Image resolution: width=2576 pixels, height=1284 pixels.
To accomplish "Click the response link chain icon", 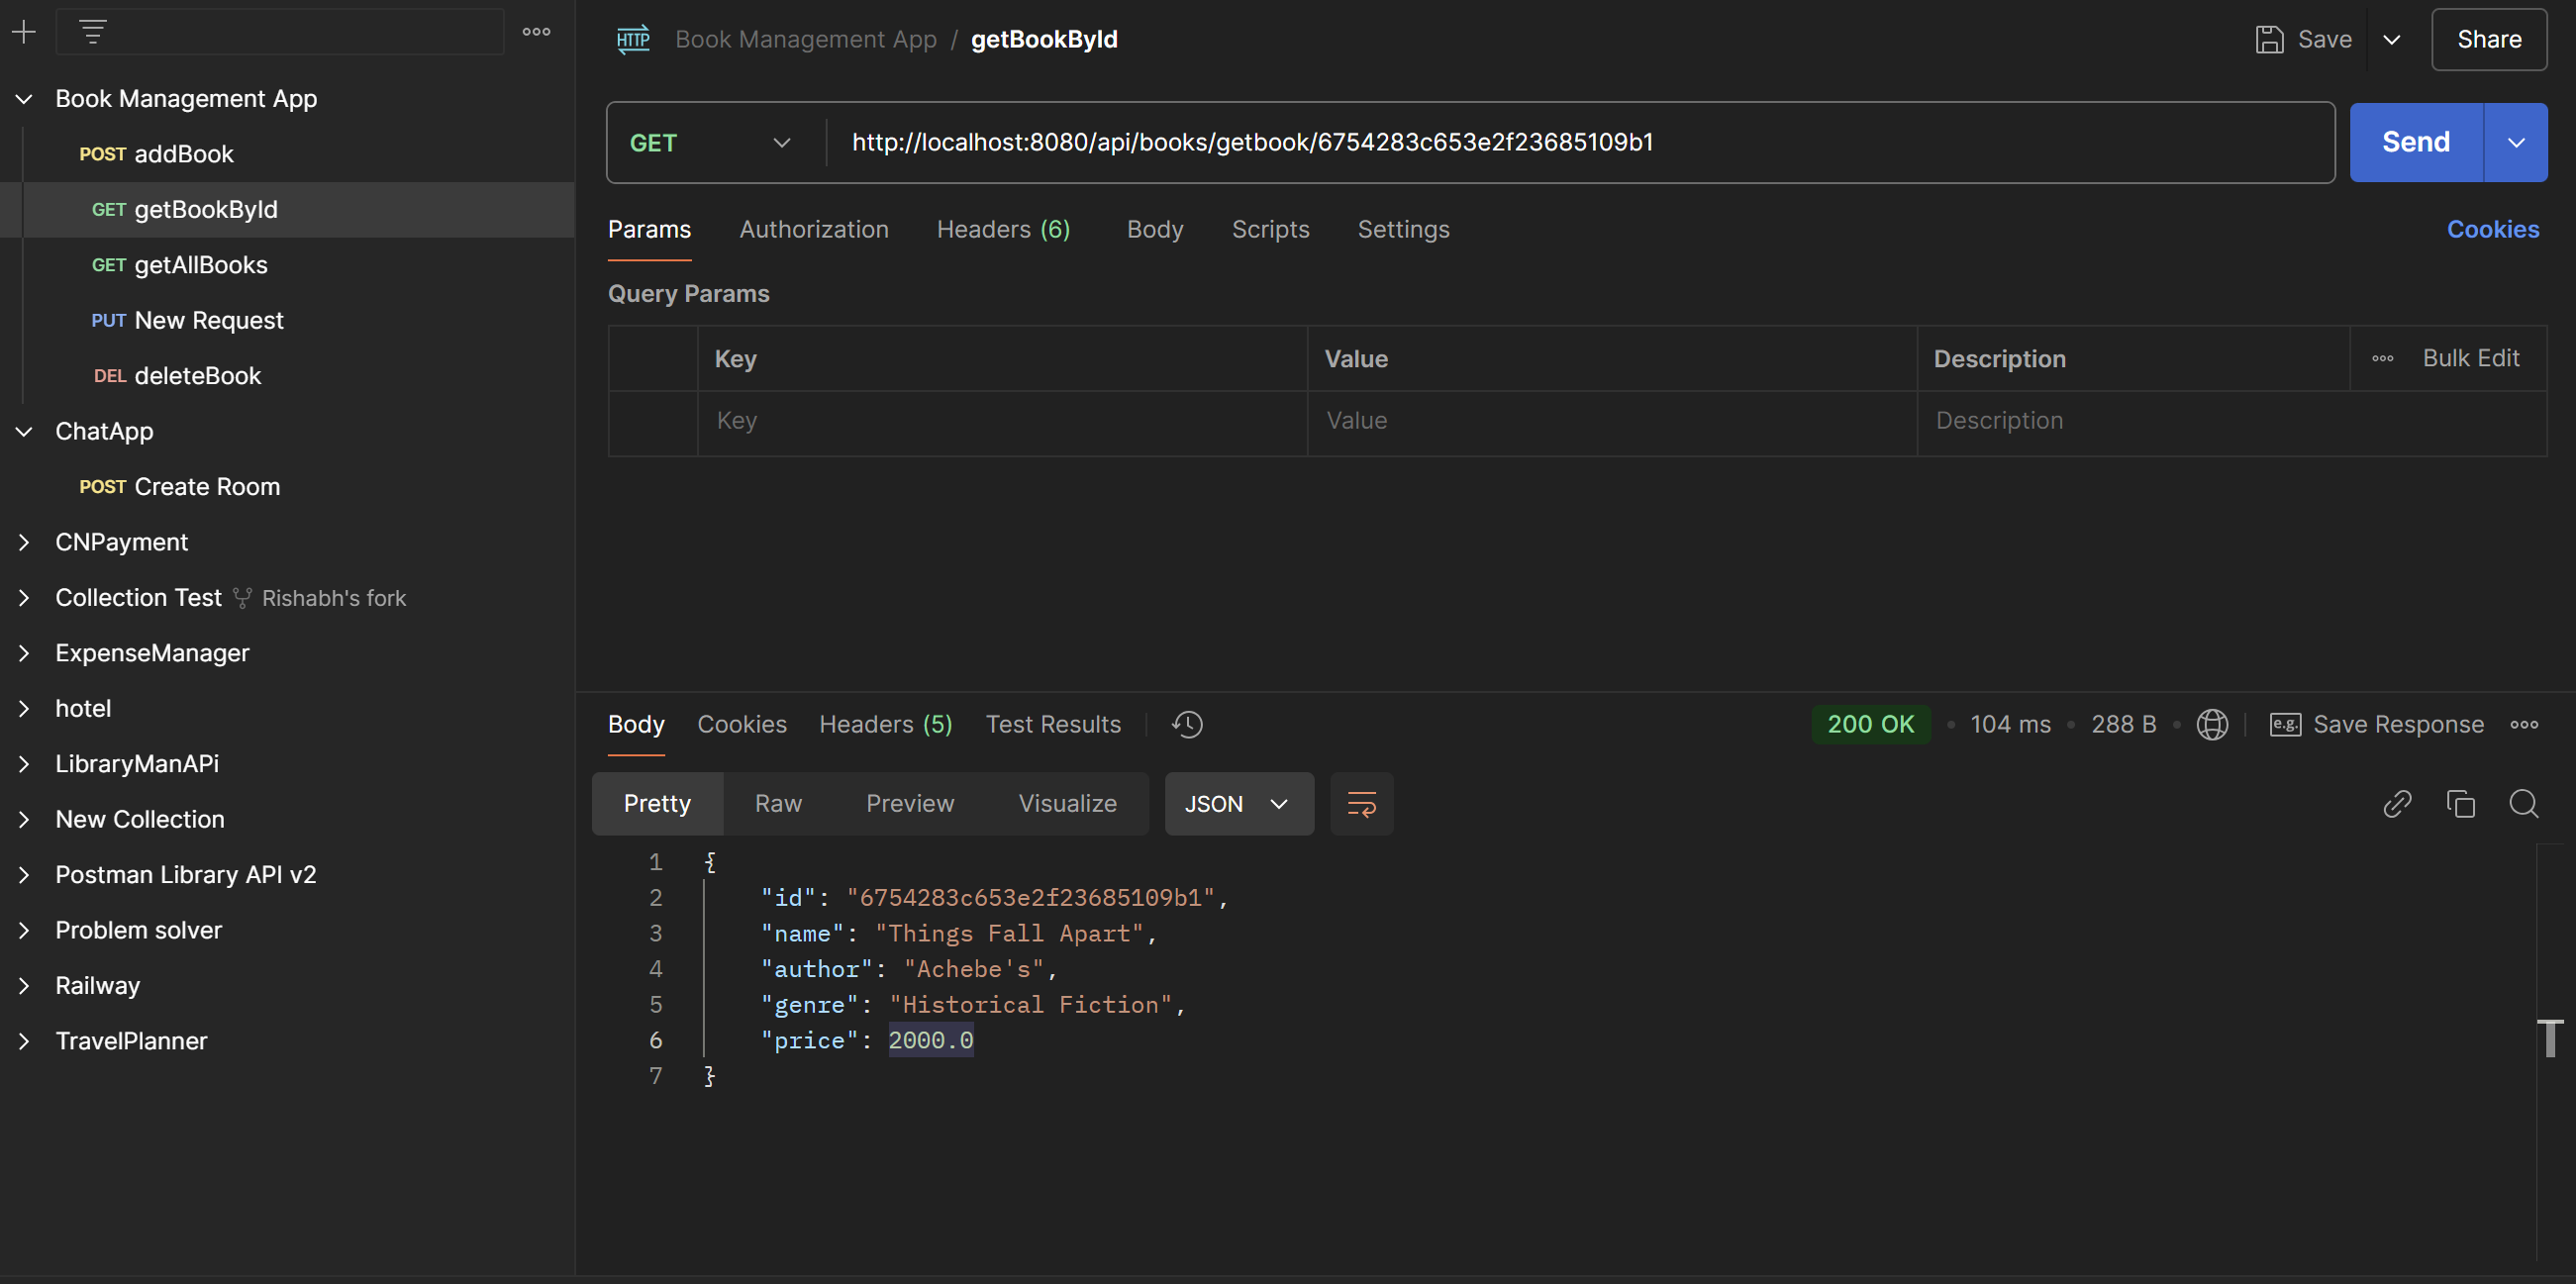I will 2397,804.
